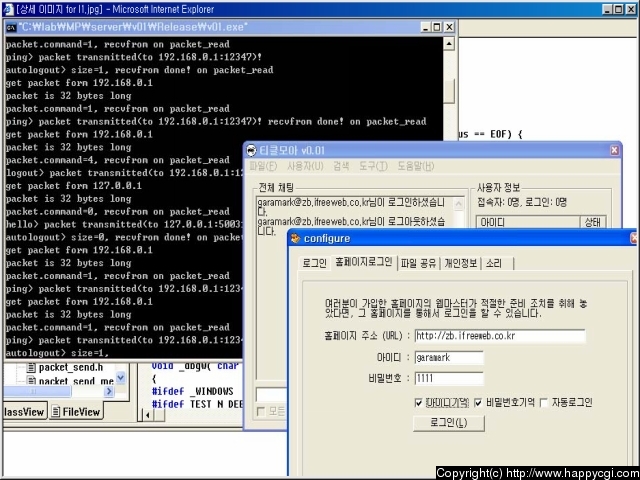This screenshot has height=480, width=640.
Task: Switch to the ClassView tab
Action: point(24,412)
